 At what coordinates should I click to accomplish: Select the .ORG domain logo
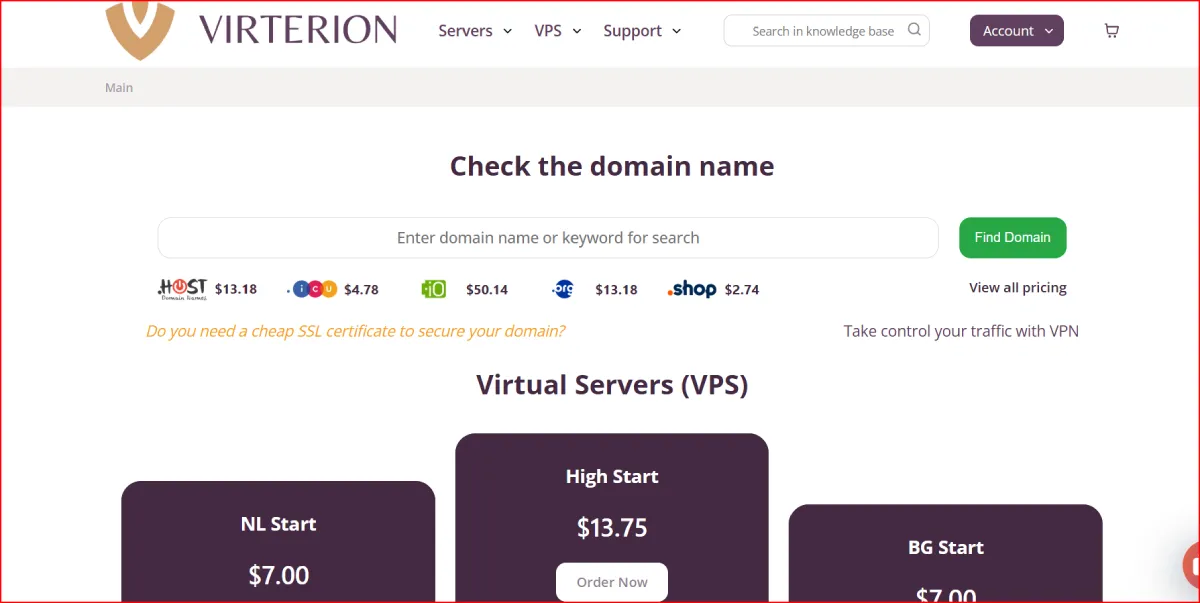(x=563, y=289)
